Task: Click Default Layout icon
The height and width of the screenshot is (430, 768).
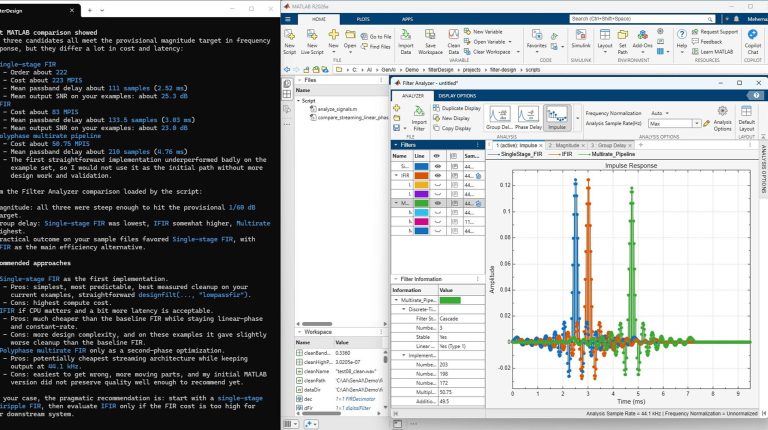Action: point(746,111)
